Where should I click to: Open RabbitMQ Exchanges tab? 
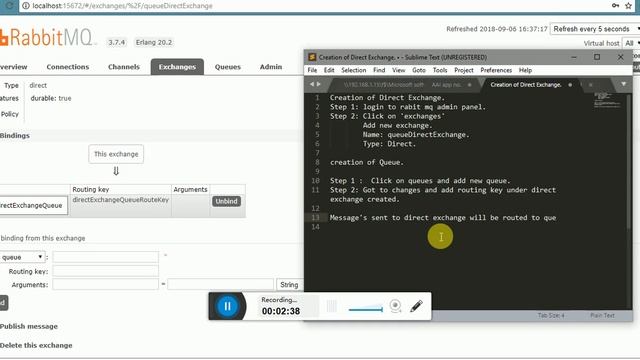(x=177, y=67)
